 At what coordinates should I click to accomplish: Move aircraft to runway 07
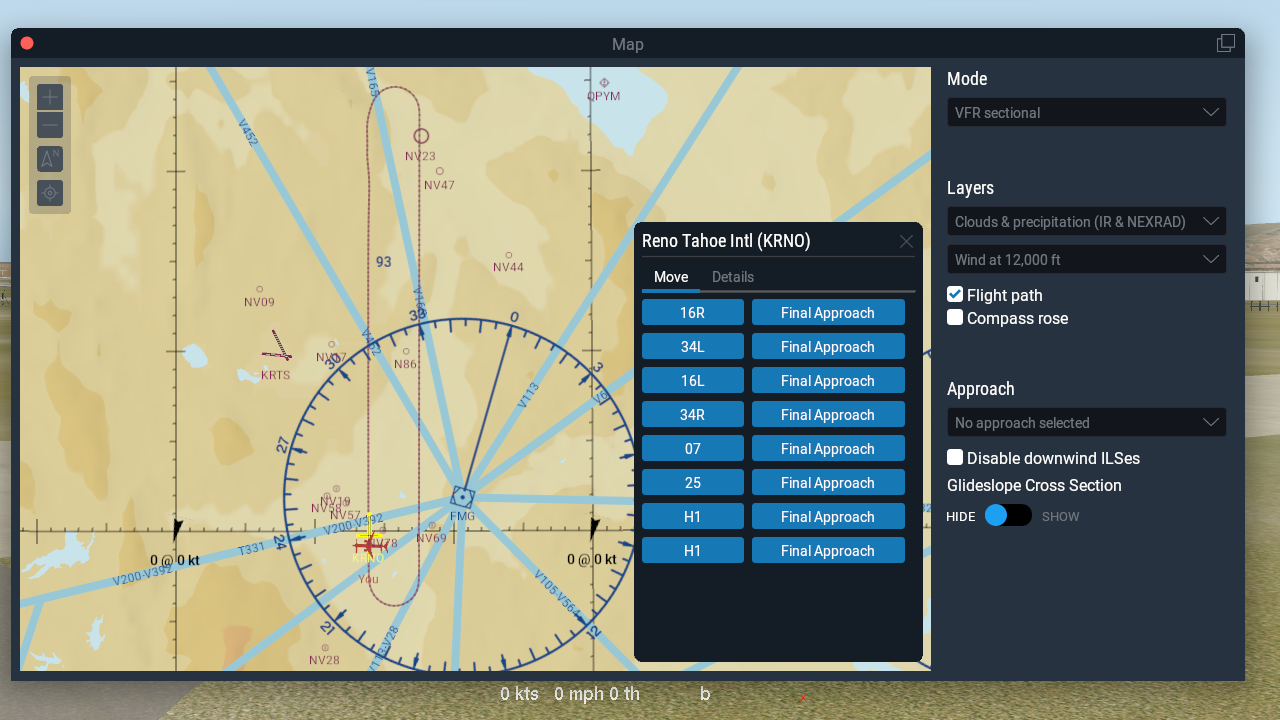pyautogui.click(x=693, y=449)
